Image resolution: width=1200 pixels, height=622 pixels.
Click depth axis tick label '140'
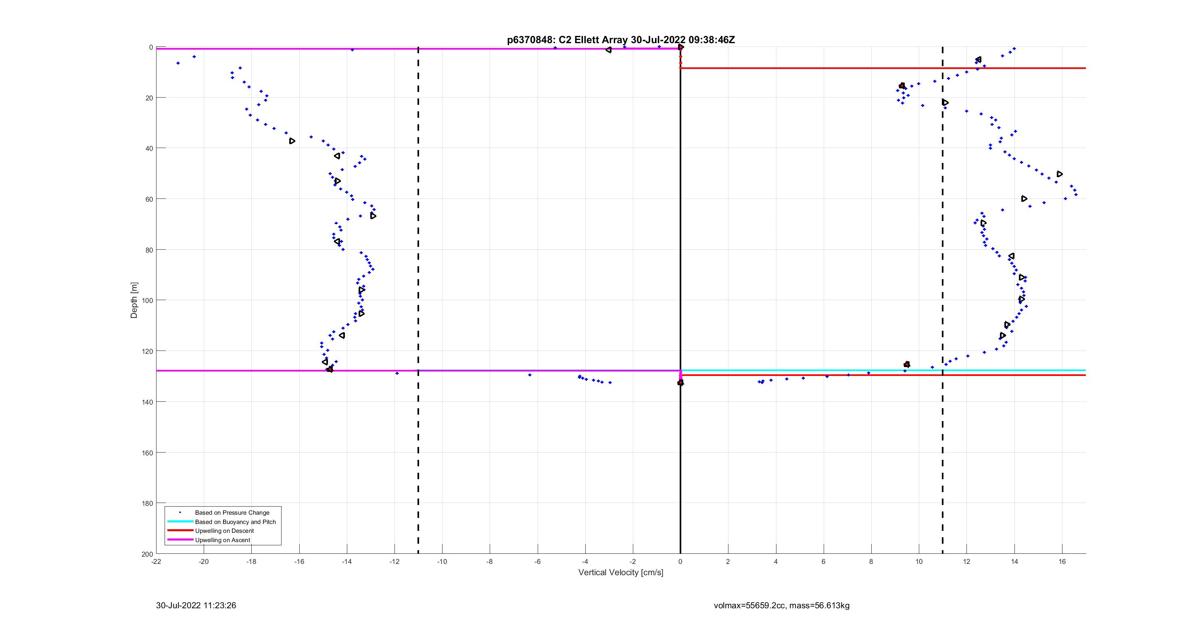(x=146, y=402)
